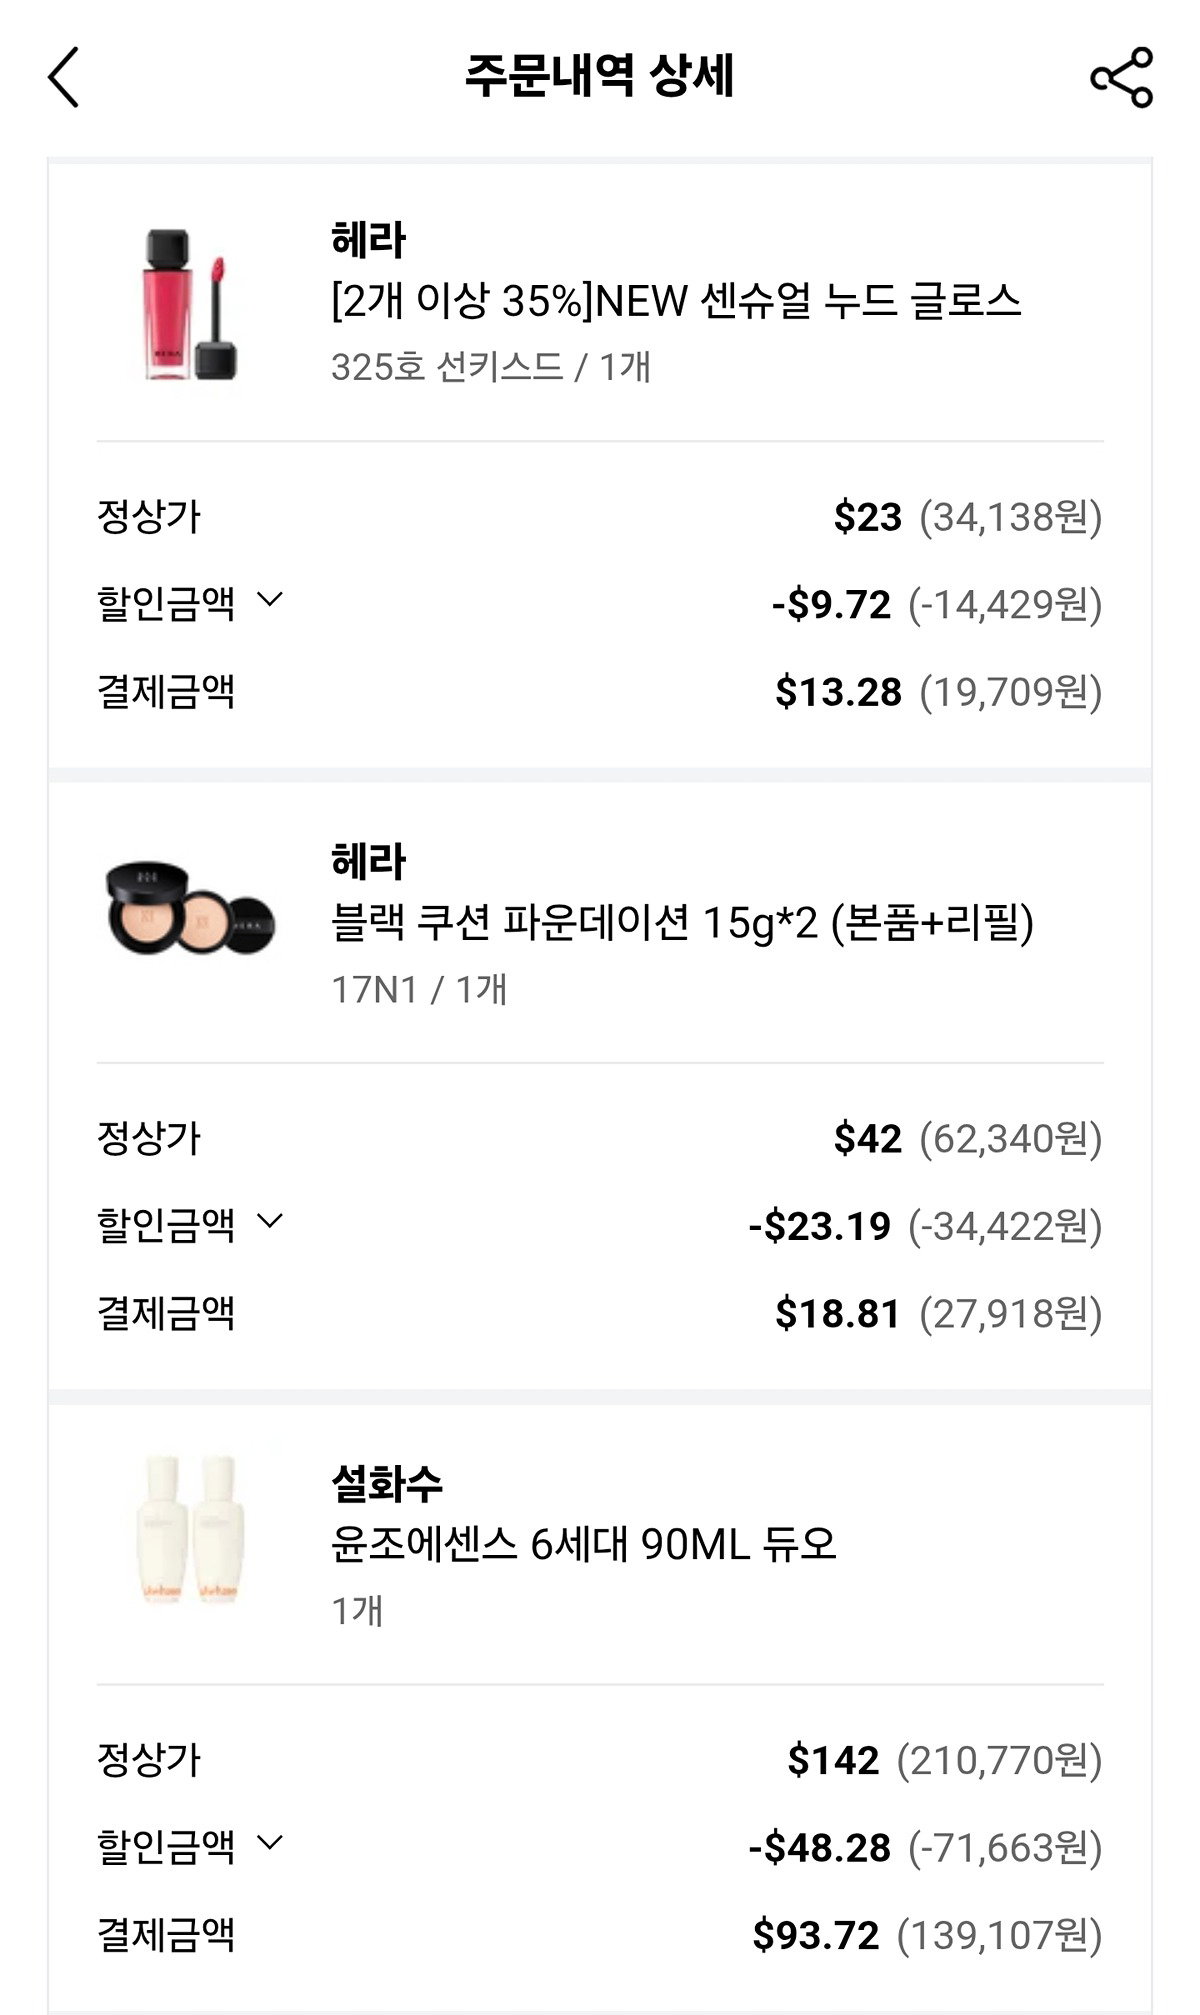Open the Sulwhasoo essence bottles thumbnail
The image size is (1200, 2015).
pos(190,1529)
